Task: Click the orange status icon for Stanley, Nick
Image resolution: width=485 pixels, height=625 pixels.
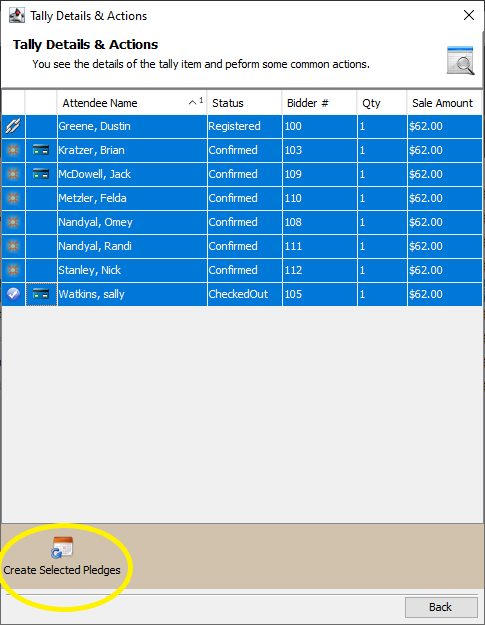Action: tap(13, 270)
